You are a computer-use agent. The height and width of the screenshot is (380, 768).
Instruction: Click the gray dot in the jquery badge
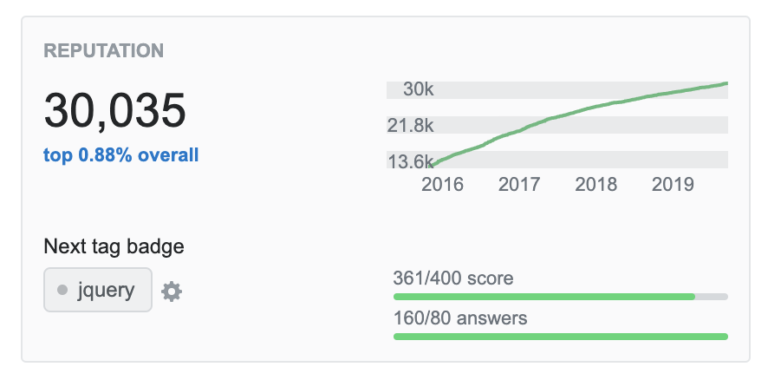pyautogui.click(x=62, y=290)
